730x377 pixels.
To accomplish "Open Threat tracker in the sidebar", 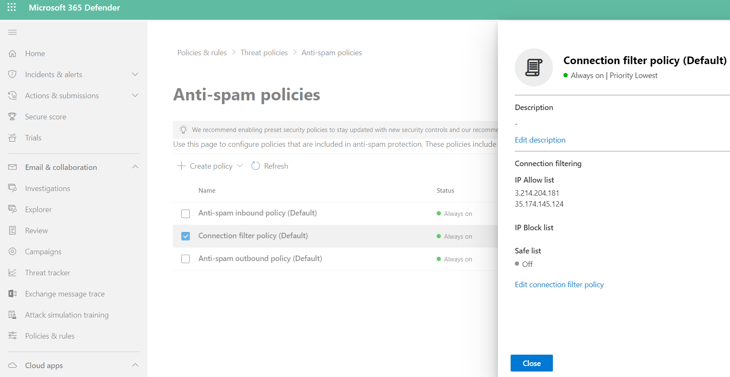I will [x=47, y=273].
